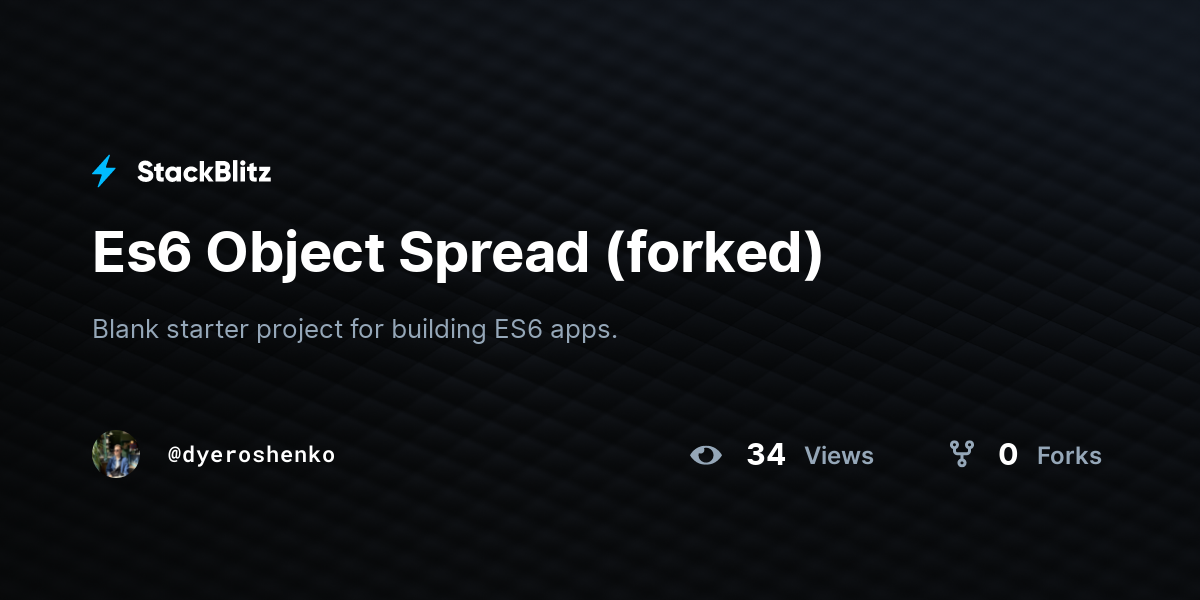Click the fork branch icon
This screenshot has height=600, width=1200.
[x=962, y=455]
